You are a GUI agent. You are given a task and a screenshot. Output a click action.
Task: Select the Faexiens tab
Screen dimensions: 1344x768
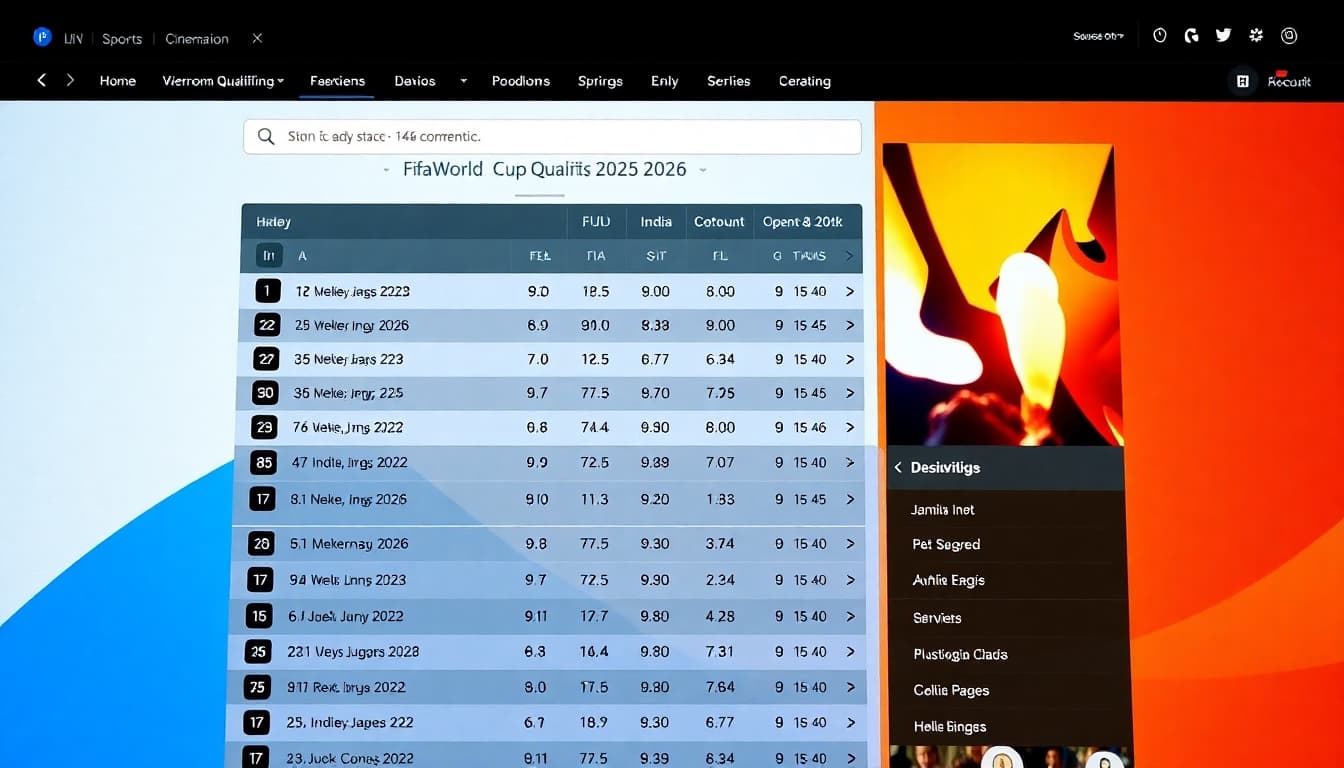pos(337,81)
